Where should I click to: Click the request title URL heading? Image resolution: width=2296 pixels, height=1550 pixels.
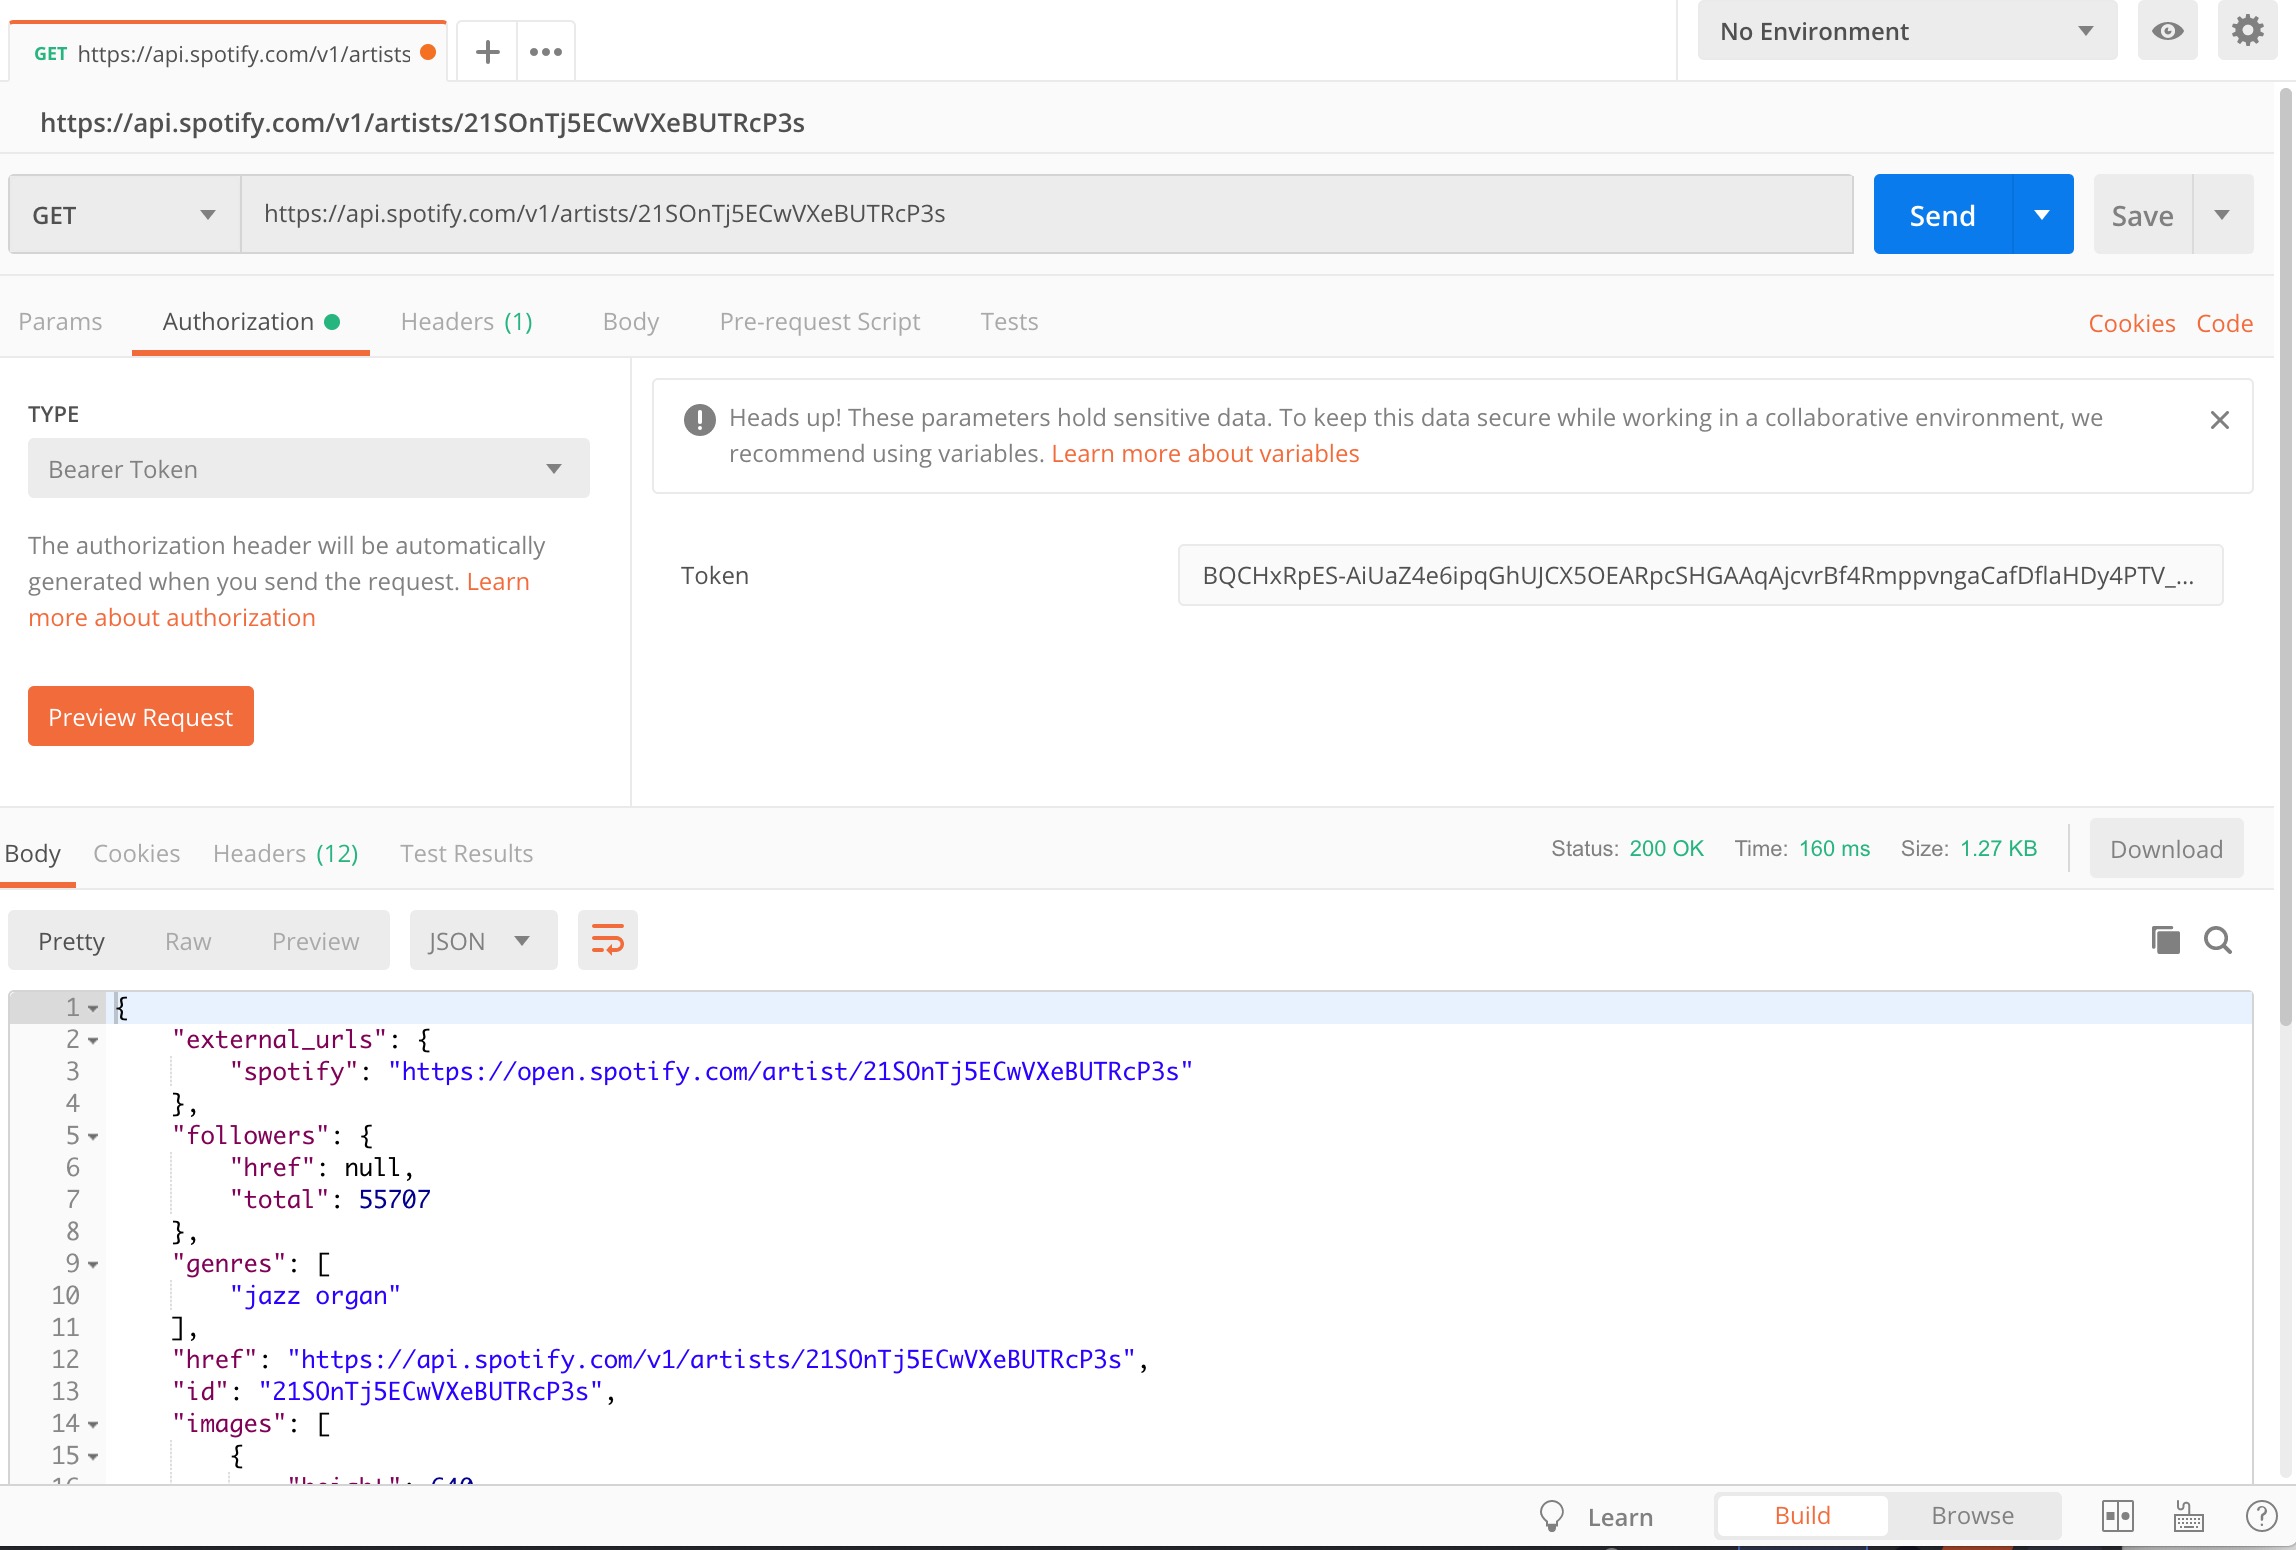[422, 123]
